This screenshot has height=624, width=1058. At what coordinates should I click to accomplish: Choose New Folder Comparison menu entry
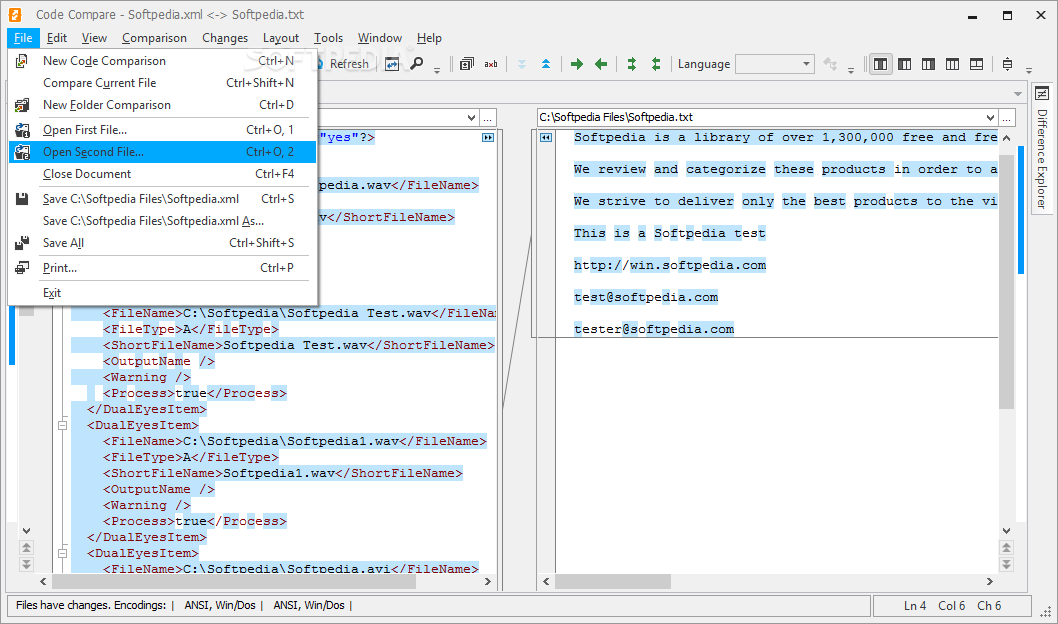pyautogui.click(x=162, y=105)
